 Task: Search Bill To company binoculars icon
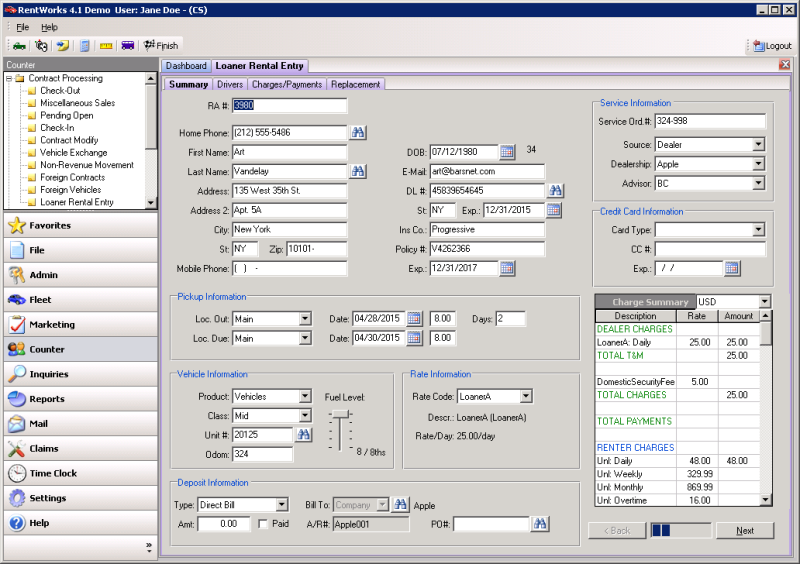click(x=401, y=505)
